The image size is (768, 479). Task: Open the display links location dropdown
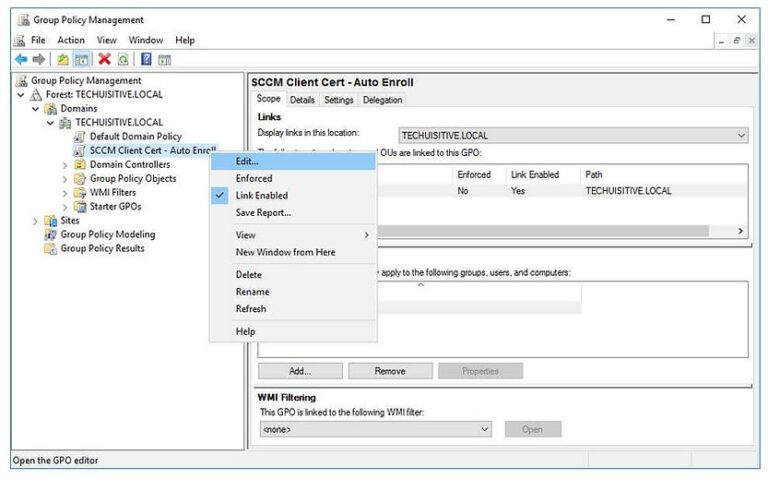[741, 135]
